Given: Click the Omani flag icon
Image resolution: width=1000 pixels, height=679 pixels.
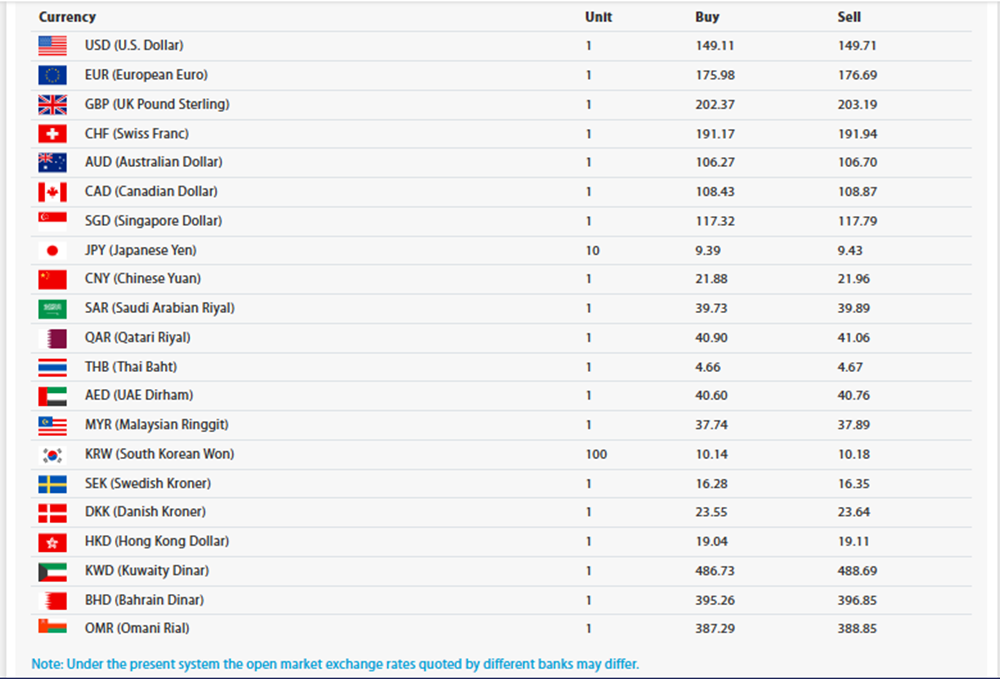Looking at the screenshot, I should 52,627.
